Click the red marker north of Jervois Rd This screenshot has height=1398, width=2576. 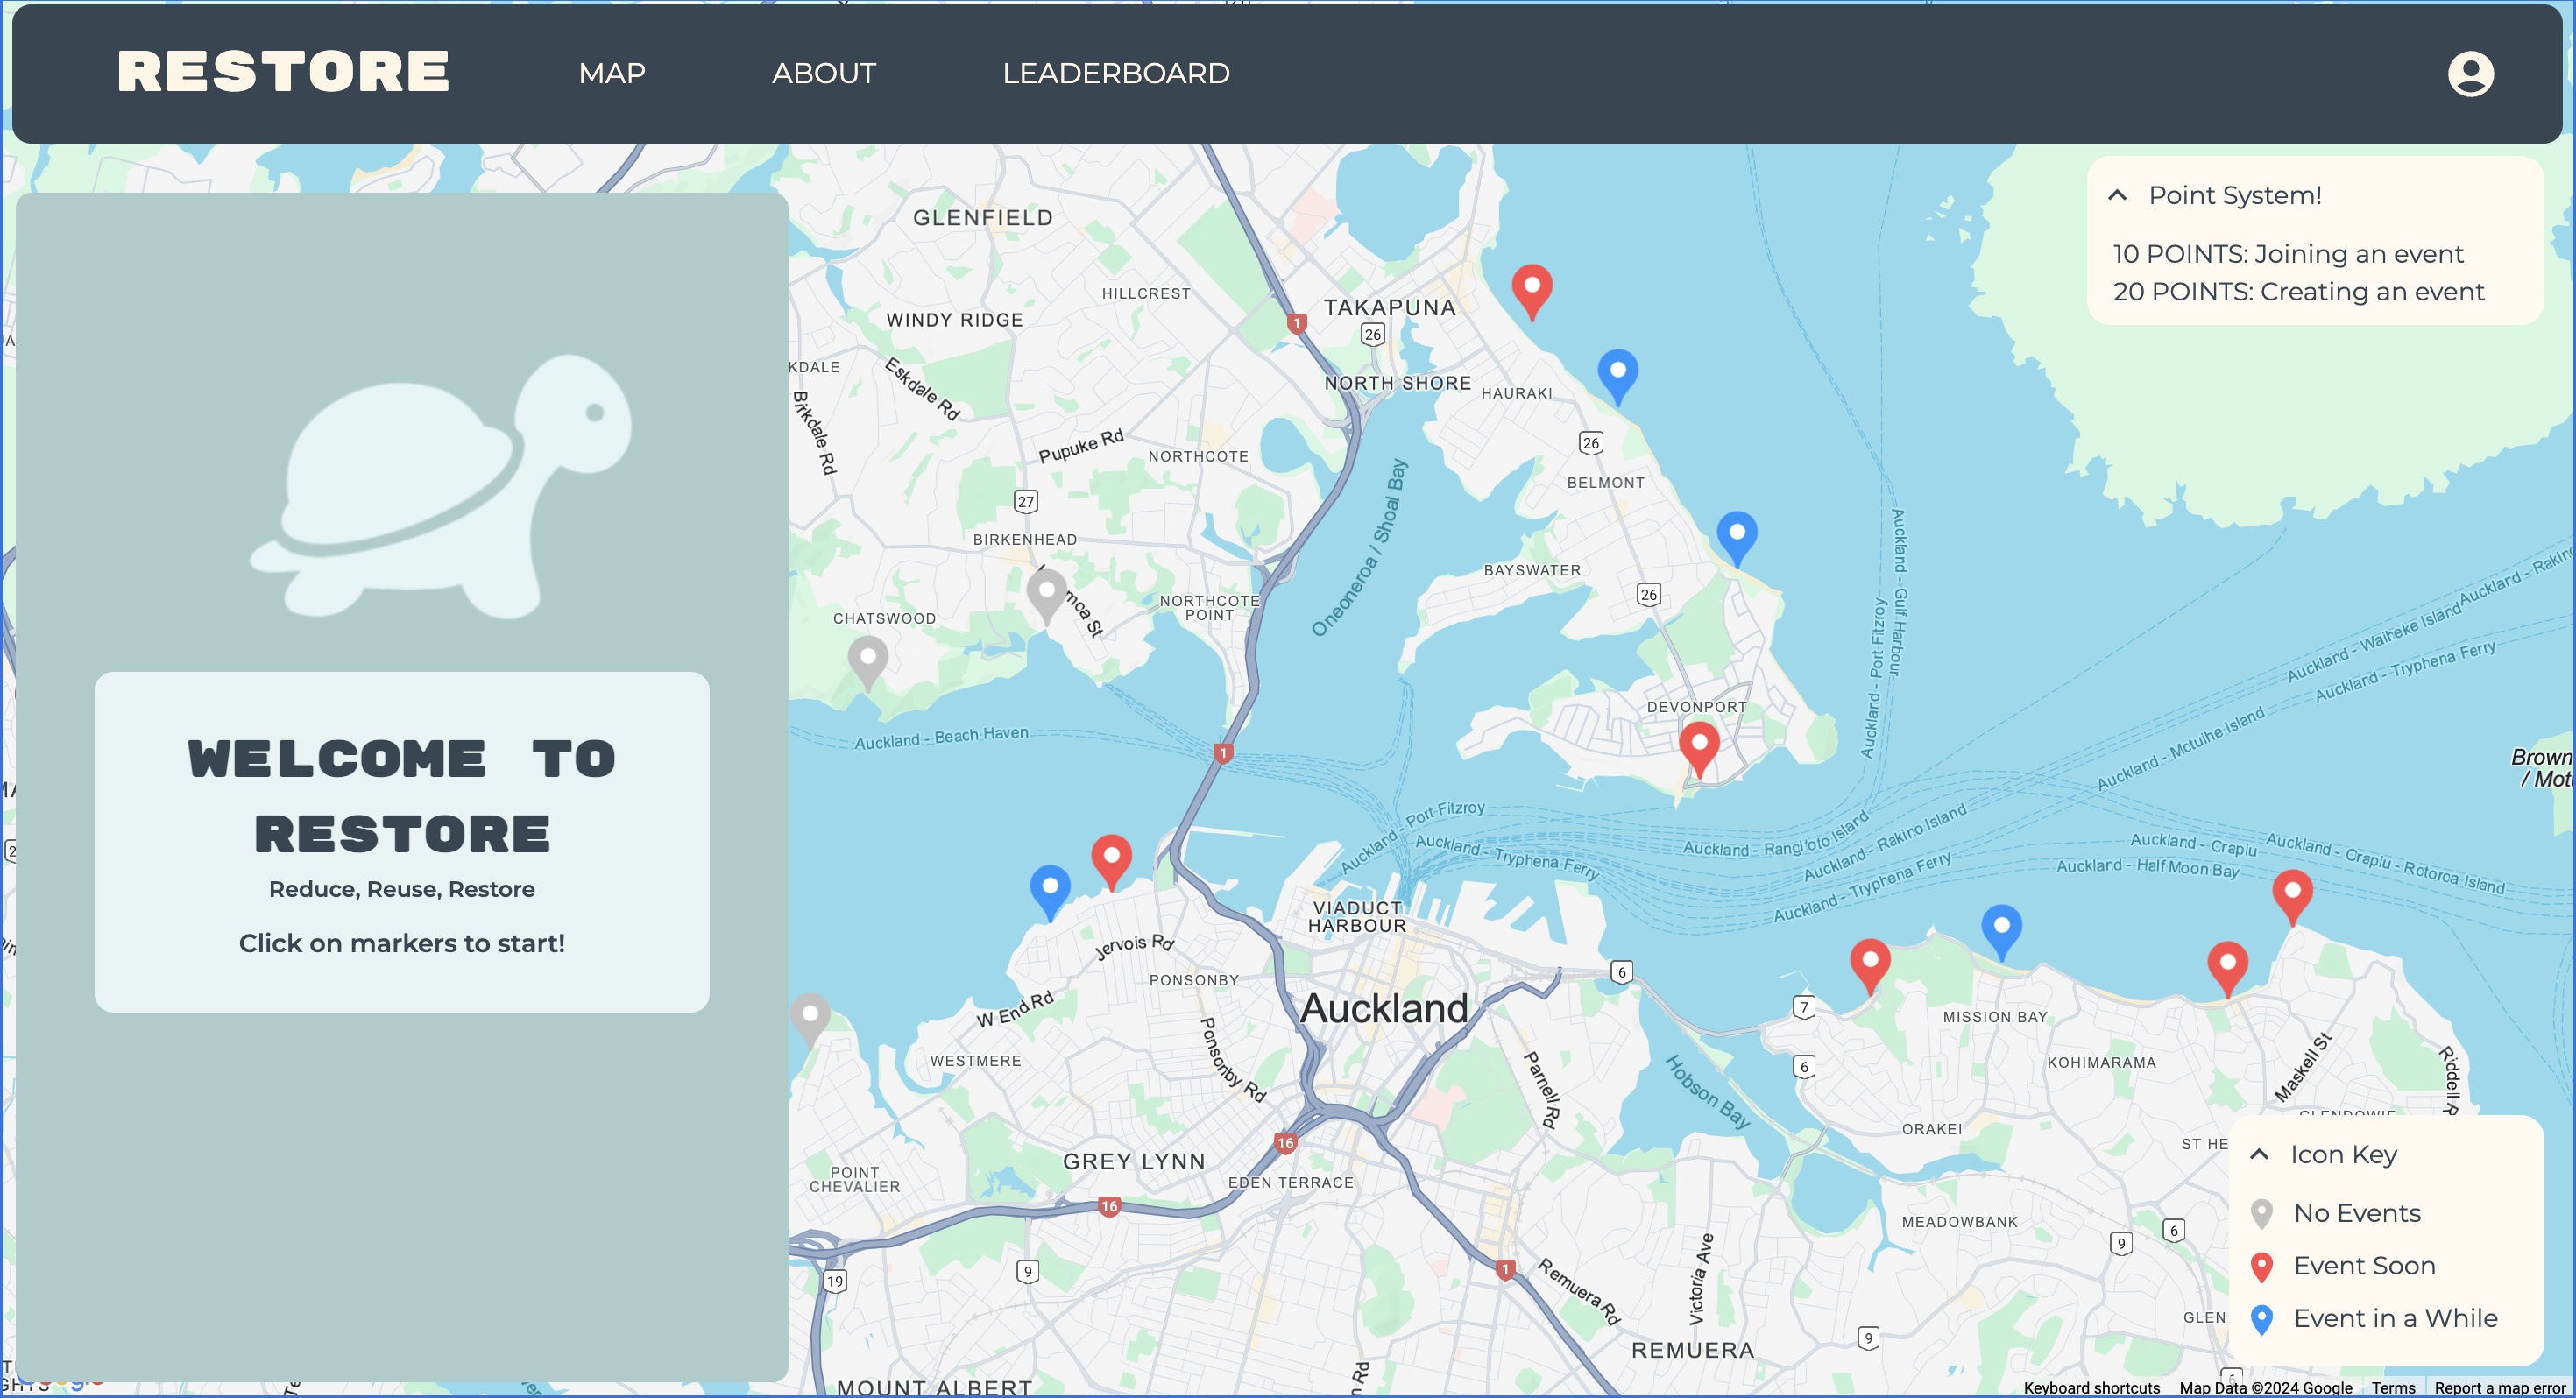1110,858
